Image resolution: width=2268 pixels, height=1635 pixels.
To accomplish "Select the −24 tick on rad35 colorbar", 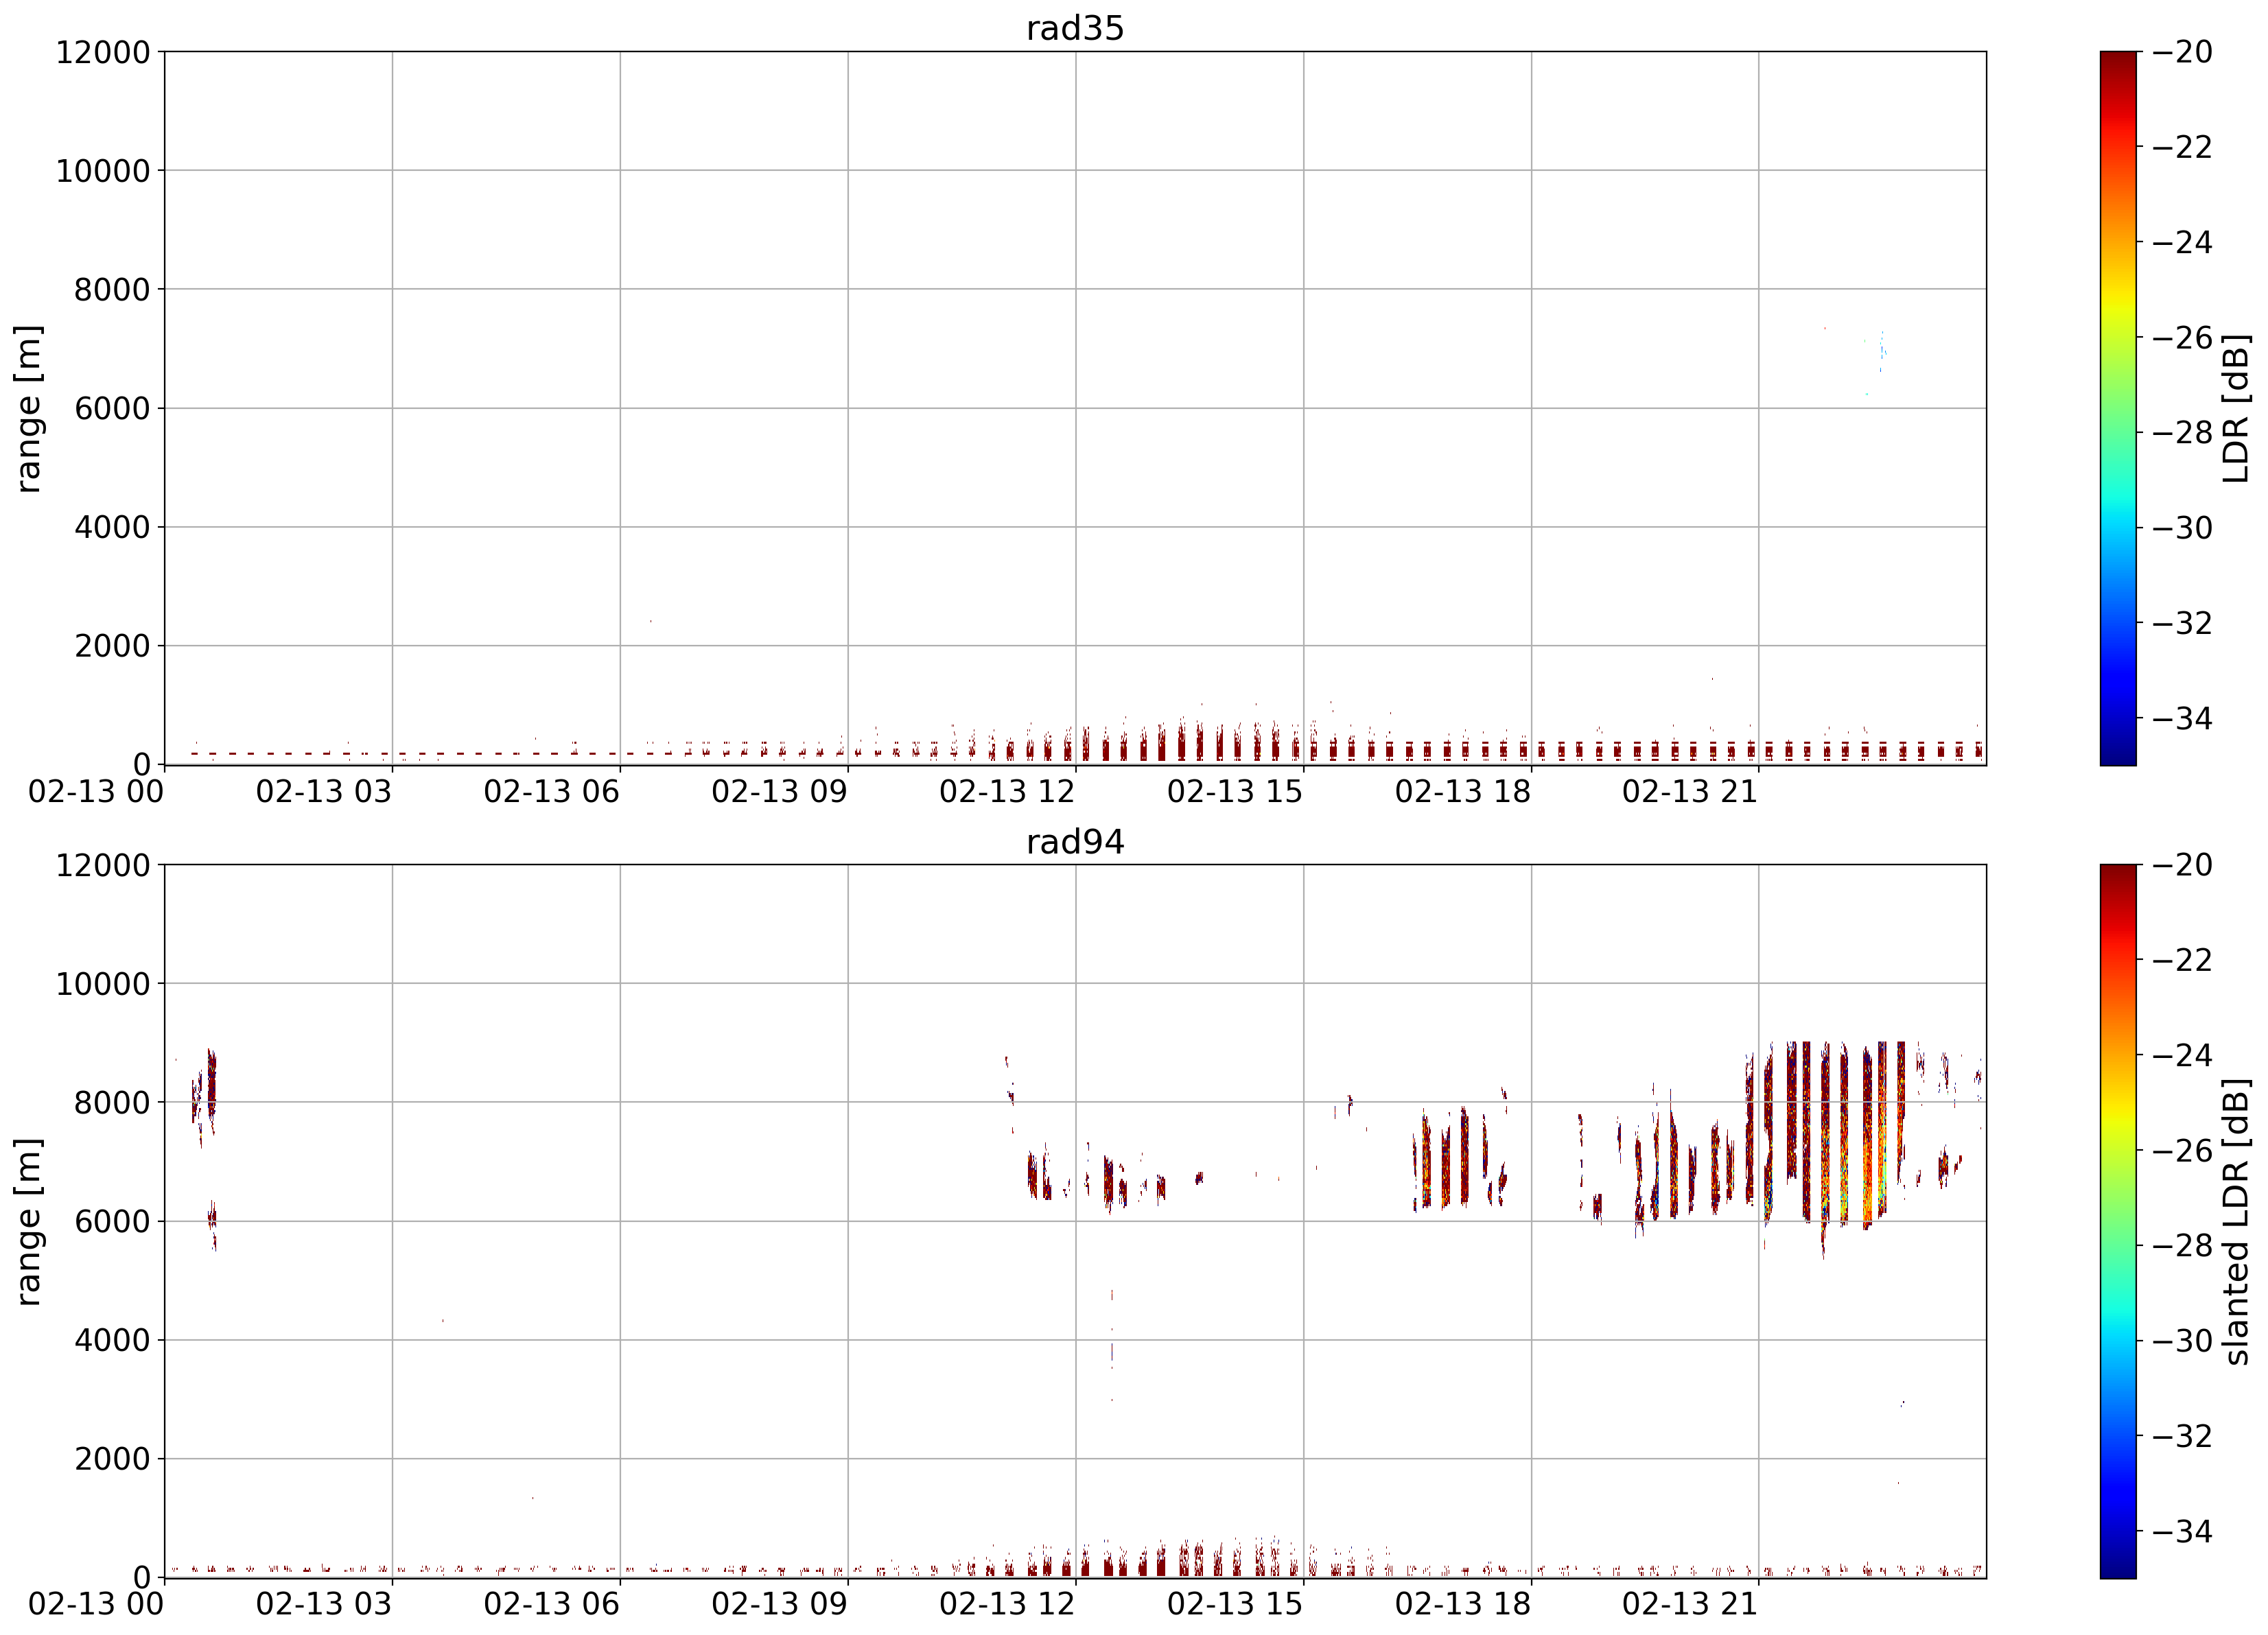I will (2182, 242).
